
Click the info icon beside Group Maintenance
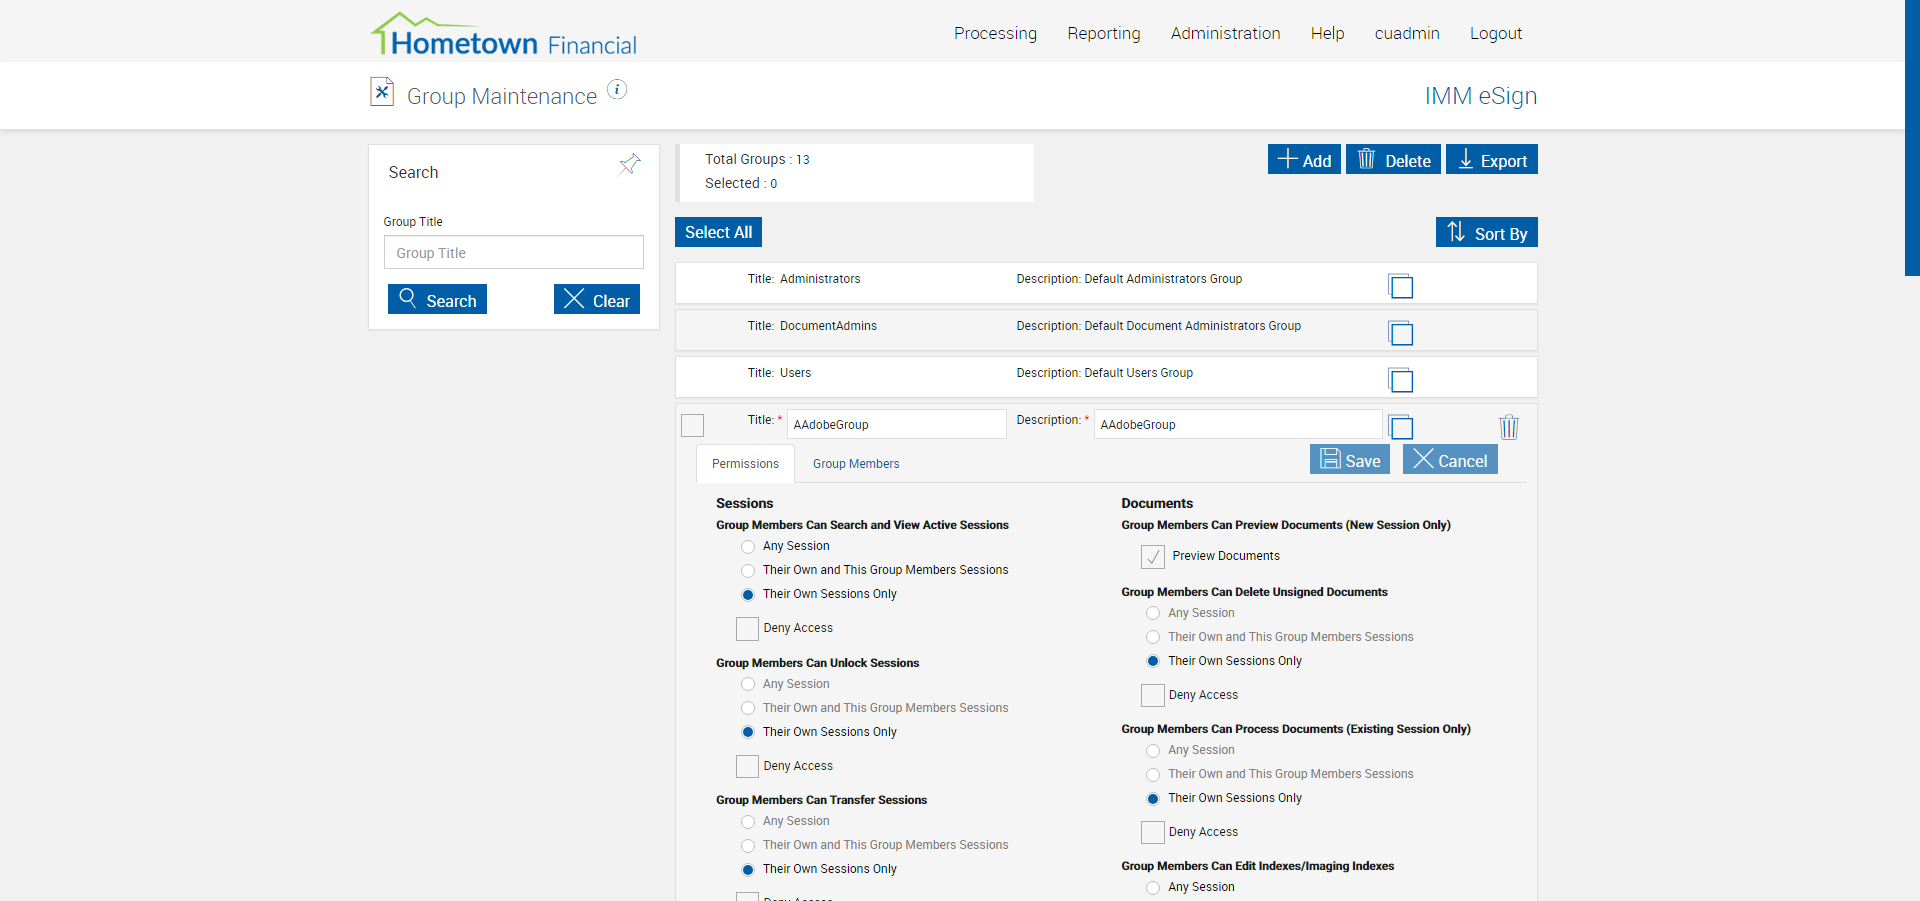tap(618, 90)
